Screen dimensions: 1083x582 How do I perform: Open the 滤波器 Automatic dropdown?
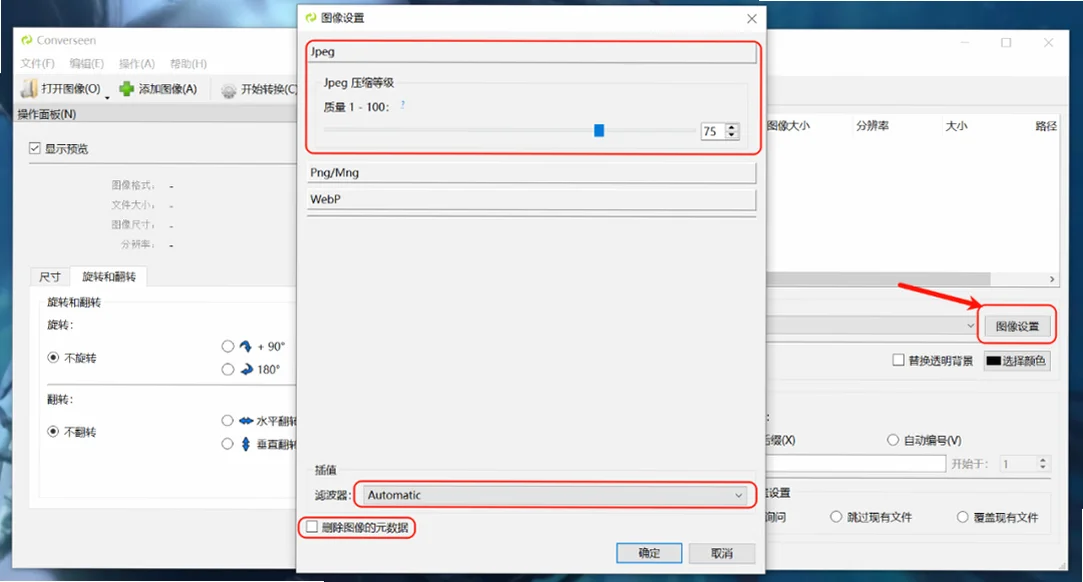pyautogui.click(x=555, y=495)
